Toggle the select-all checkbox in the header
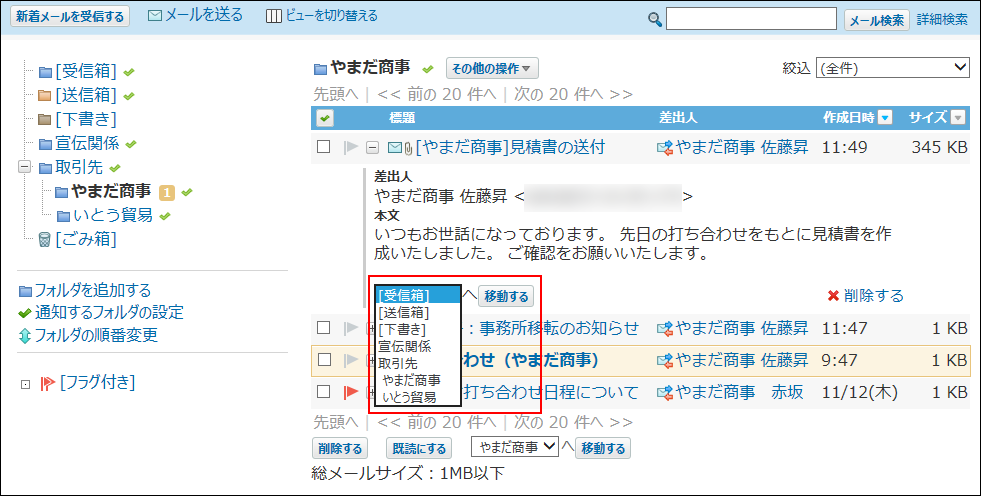The image size is (981, 496). point(325,118)
